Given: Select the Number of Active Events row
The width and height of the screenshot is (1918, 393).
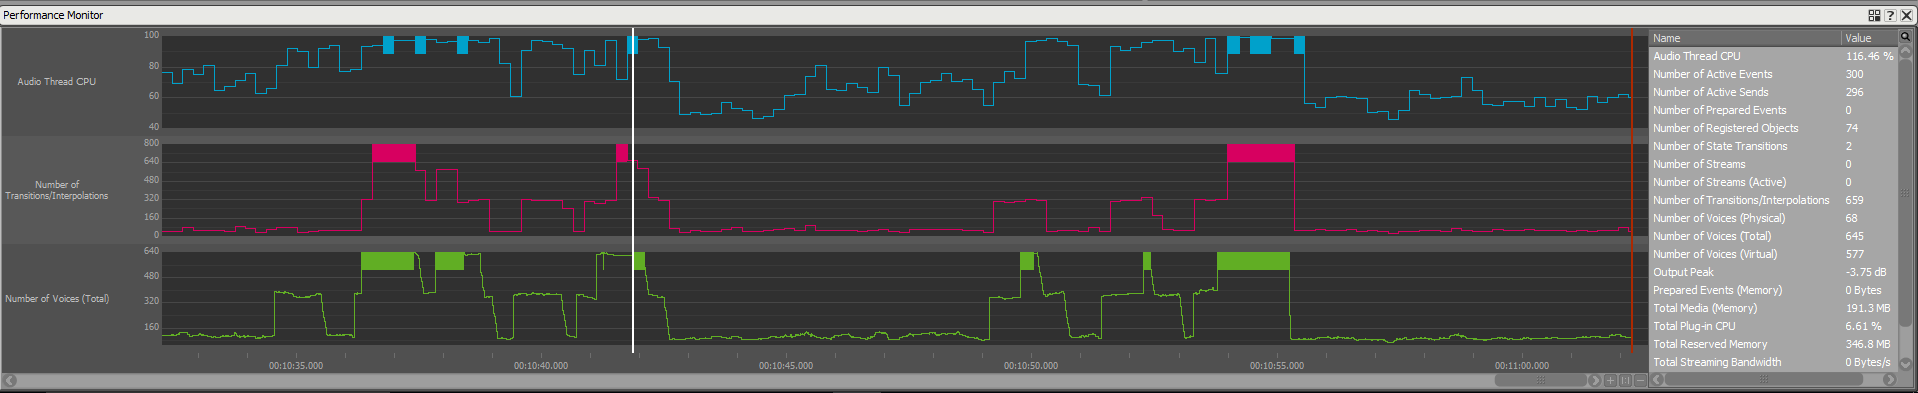Looking at the screenshot, I should coord(1773,74).
